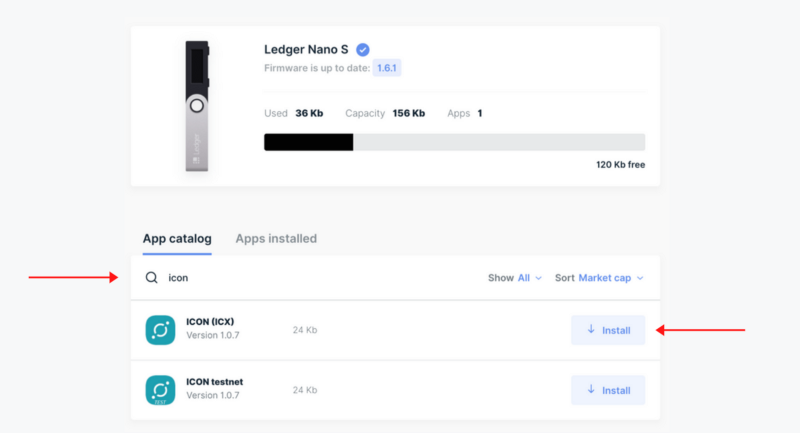Click the 'ICON (ICX)' app name
This screenshot has width=800, height=433.
tap(210, 322)
